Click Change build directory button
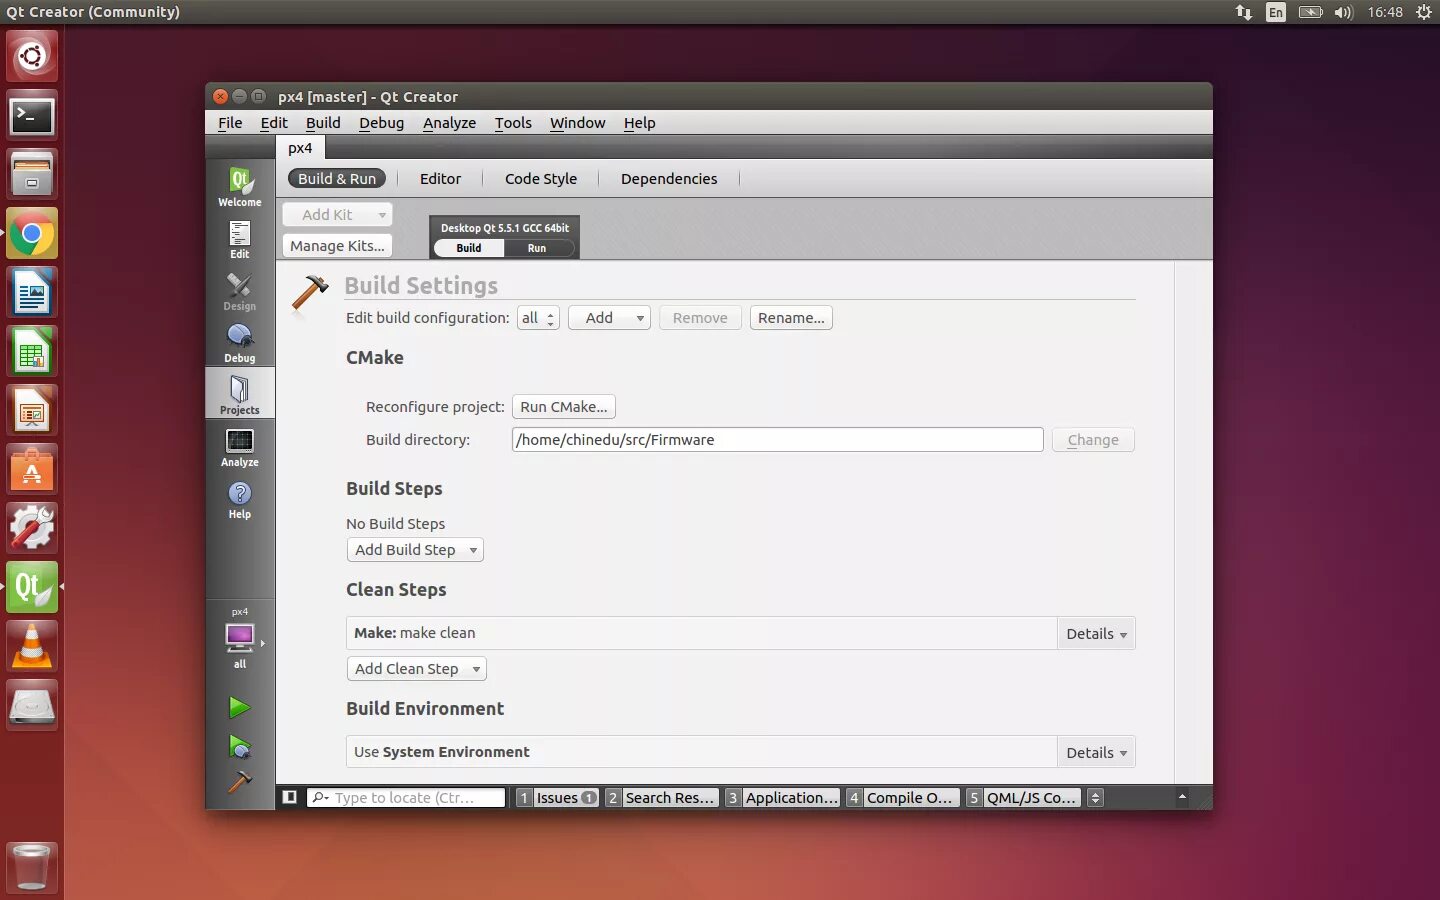Image resolution: width=1440 pixels, height=900 pixels. 1093,440
